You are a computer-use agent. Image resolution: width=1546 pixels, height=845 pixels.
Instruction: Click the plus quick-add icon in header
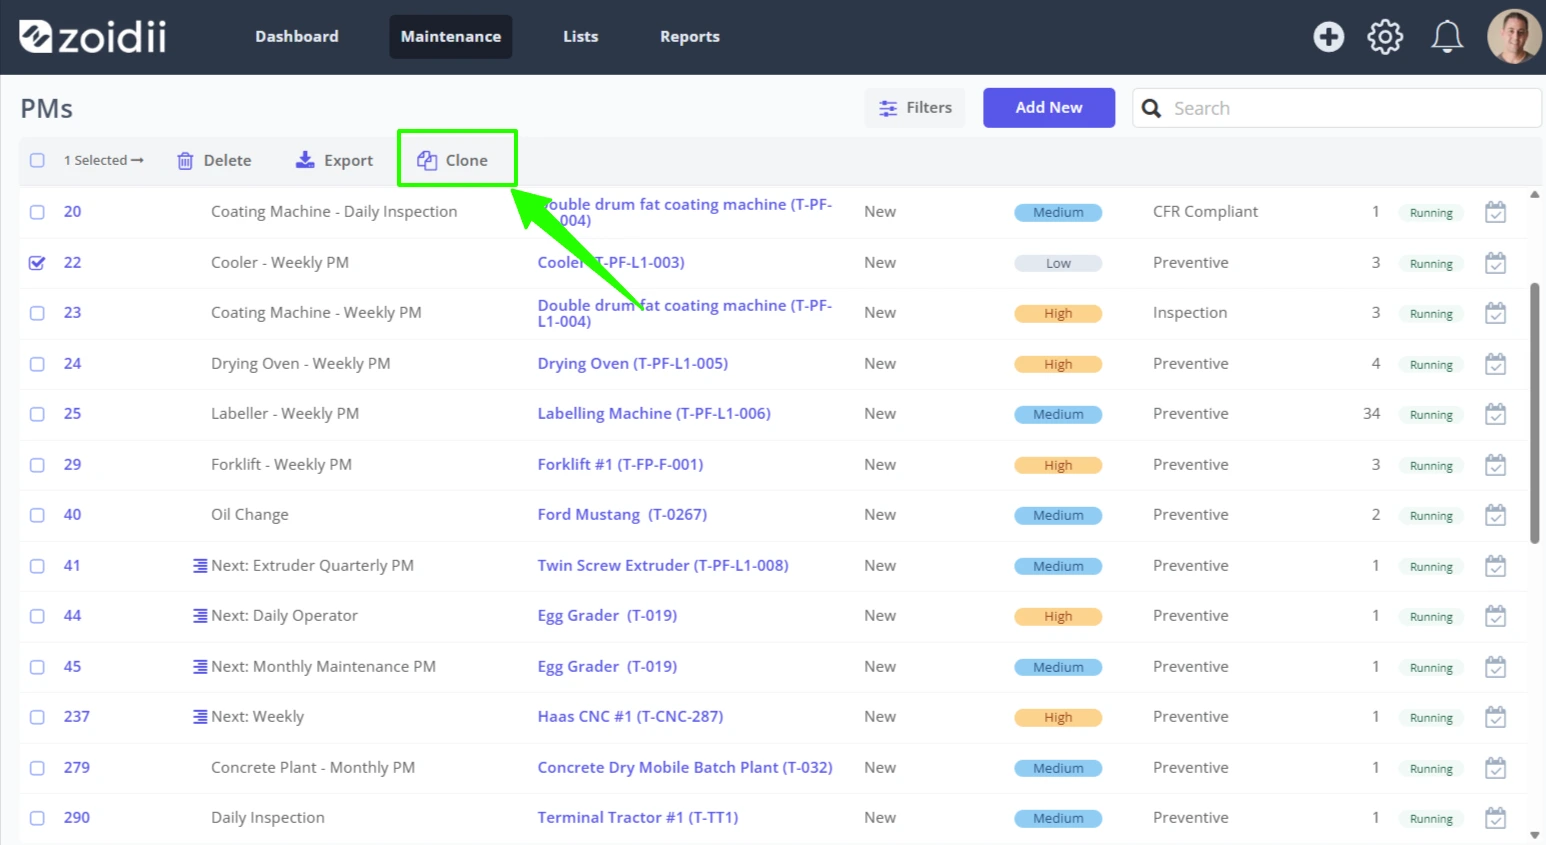[x=1328, y=37]
